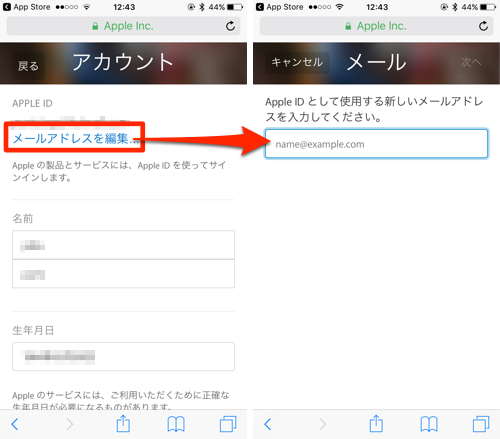The height and width of the screenshot is (439, 500).
Task: Tap back chevron in left Safari toolbar
Action: 15,424
